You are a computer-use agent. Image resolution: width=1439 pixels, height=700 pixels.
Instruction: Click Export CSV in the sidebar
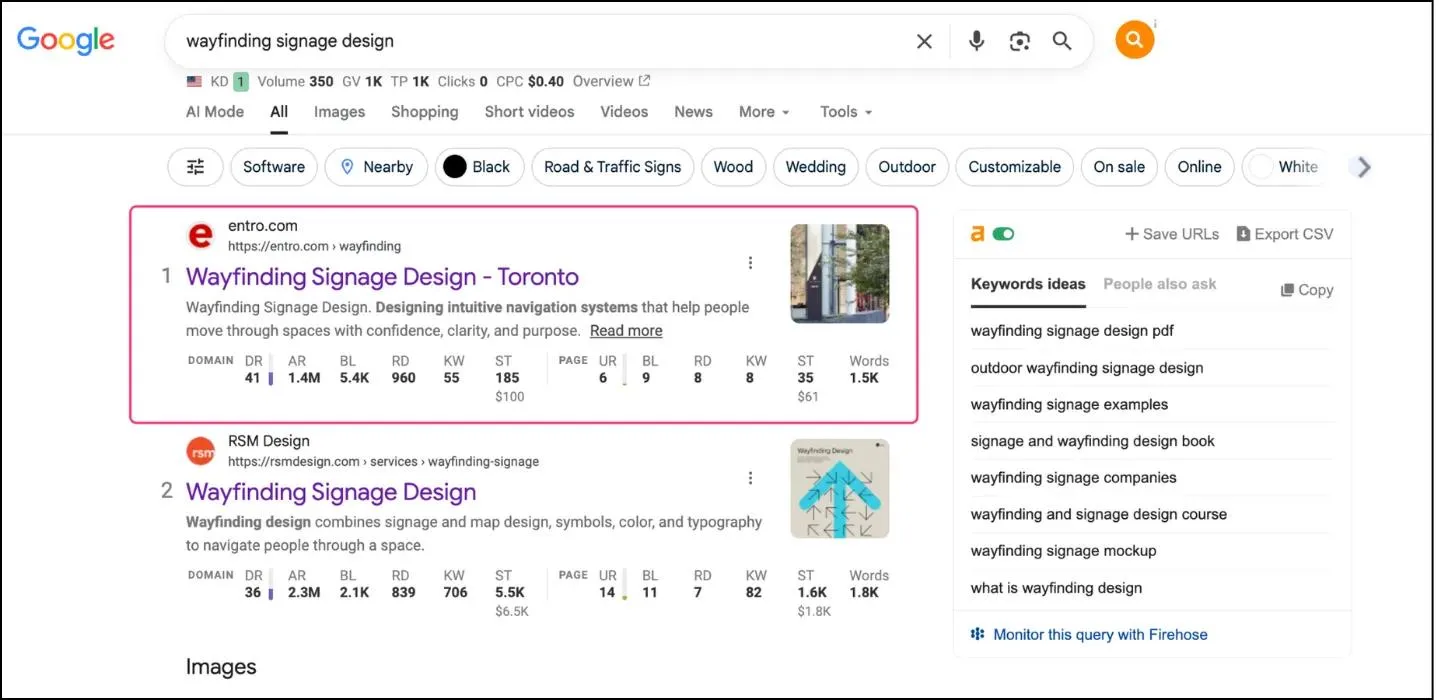click(1285, 234)
